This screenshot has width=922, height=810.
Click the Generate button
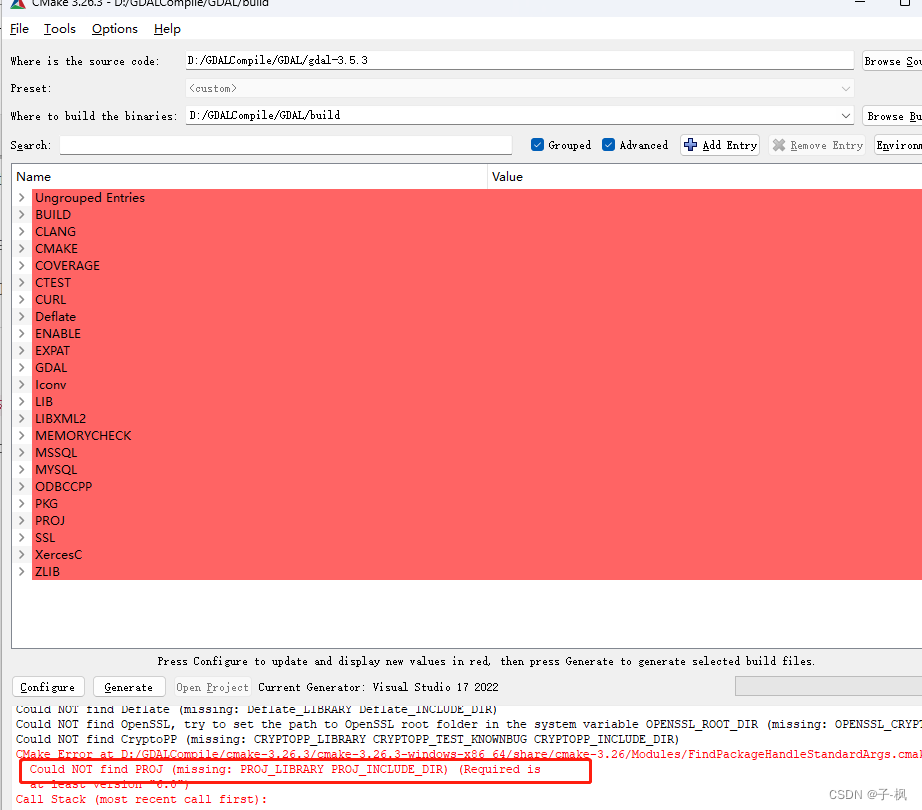(128, 687)
